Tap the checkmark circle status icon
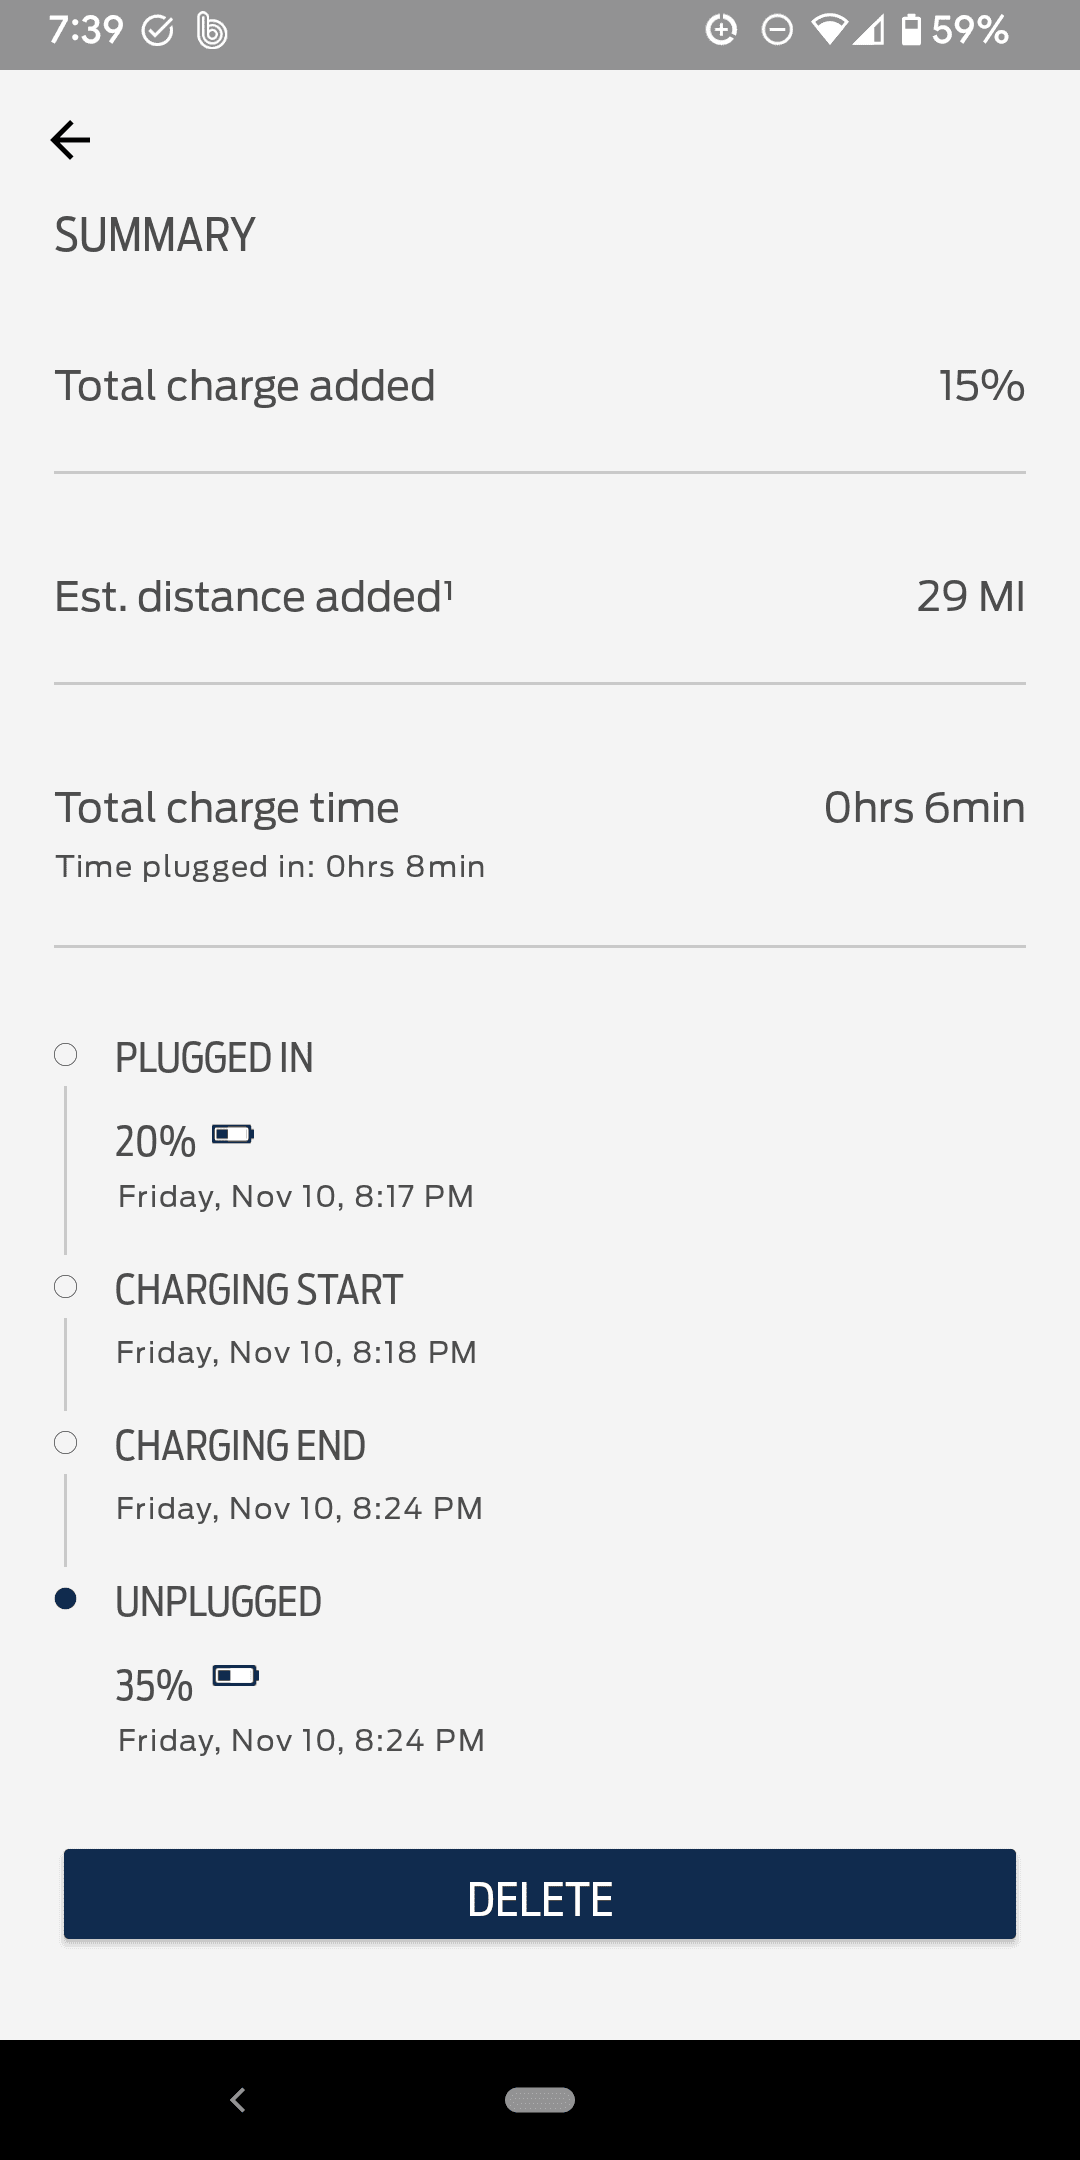Image resolution: width=1080 pixels, height=2160 pixels. click(158, 32)
